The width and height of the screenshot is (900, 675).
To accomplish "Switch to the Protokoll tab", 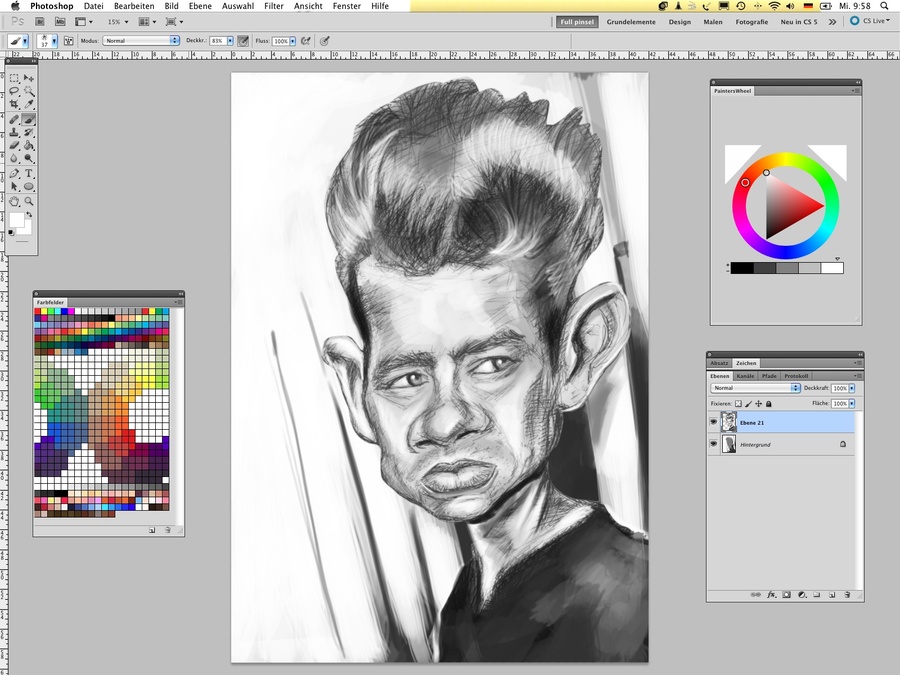I will pos(796,376).
